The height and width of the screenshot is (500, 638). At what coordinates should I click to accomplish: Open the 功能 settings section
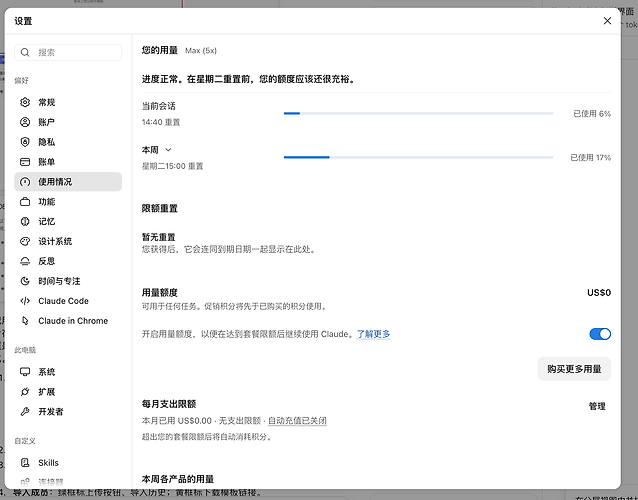click(x=68, y=202)
